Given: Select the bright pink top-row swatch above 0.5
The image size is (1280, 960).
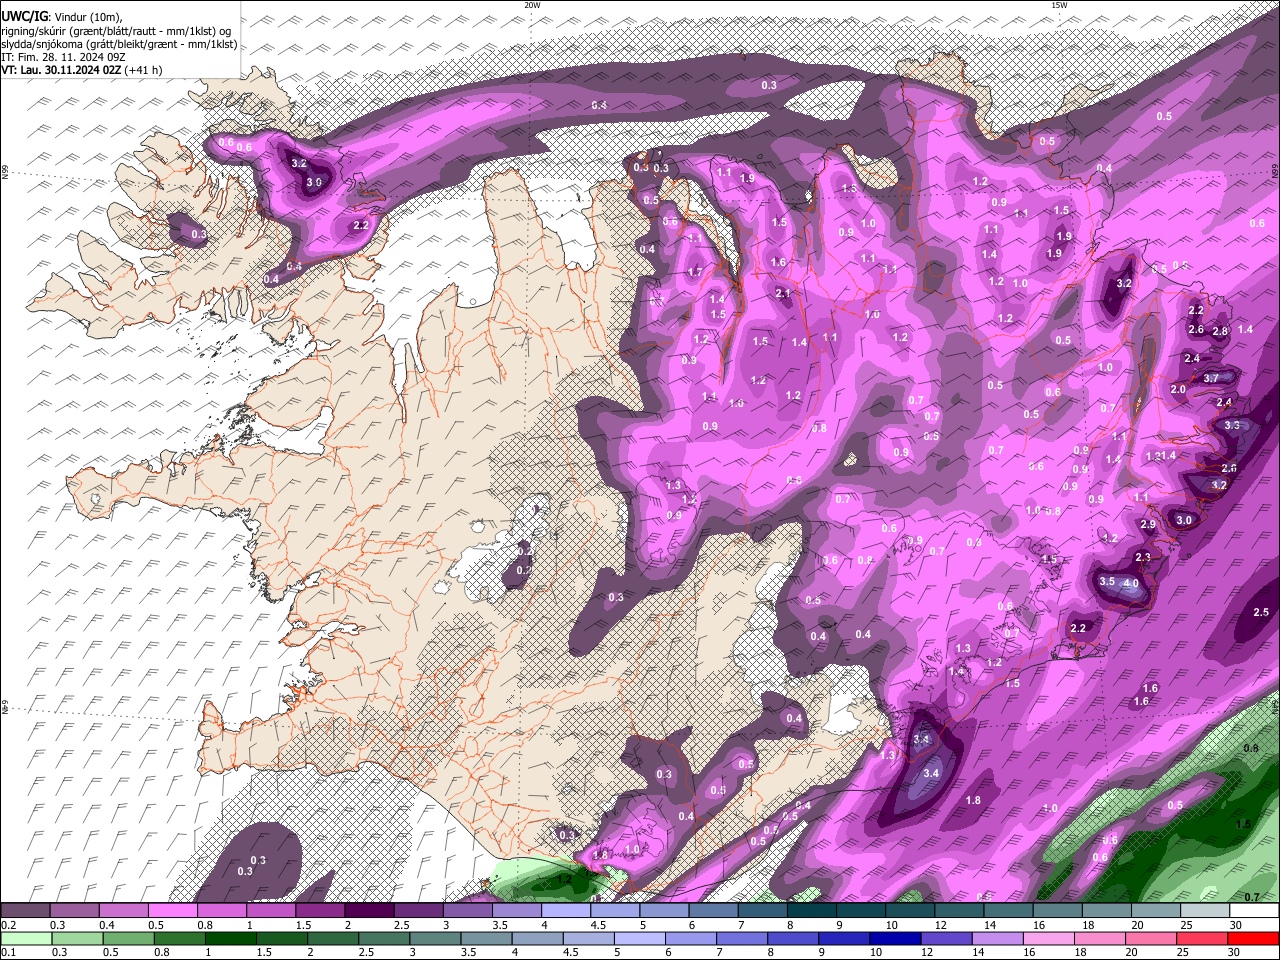Looking at the screenshot, I should click(173, 911).
